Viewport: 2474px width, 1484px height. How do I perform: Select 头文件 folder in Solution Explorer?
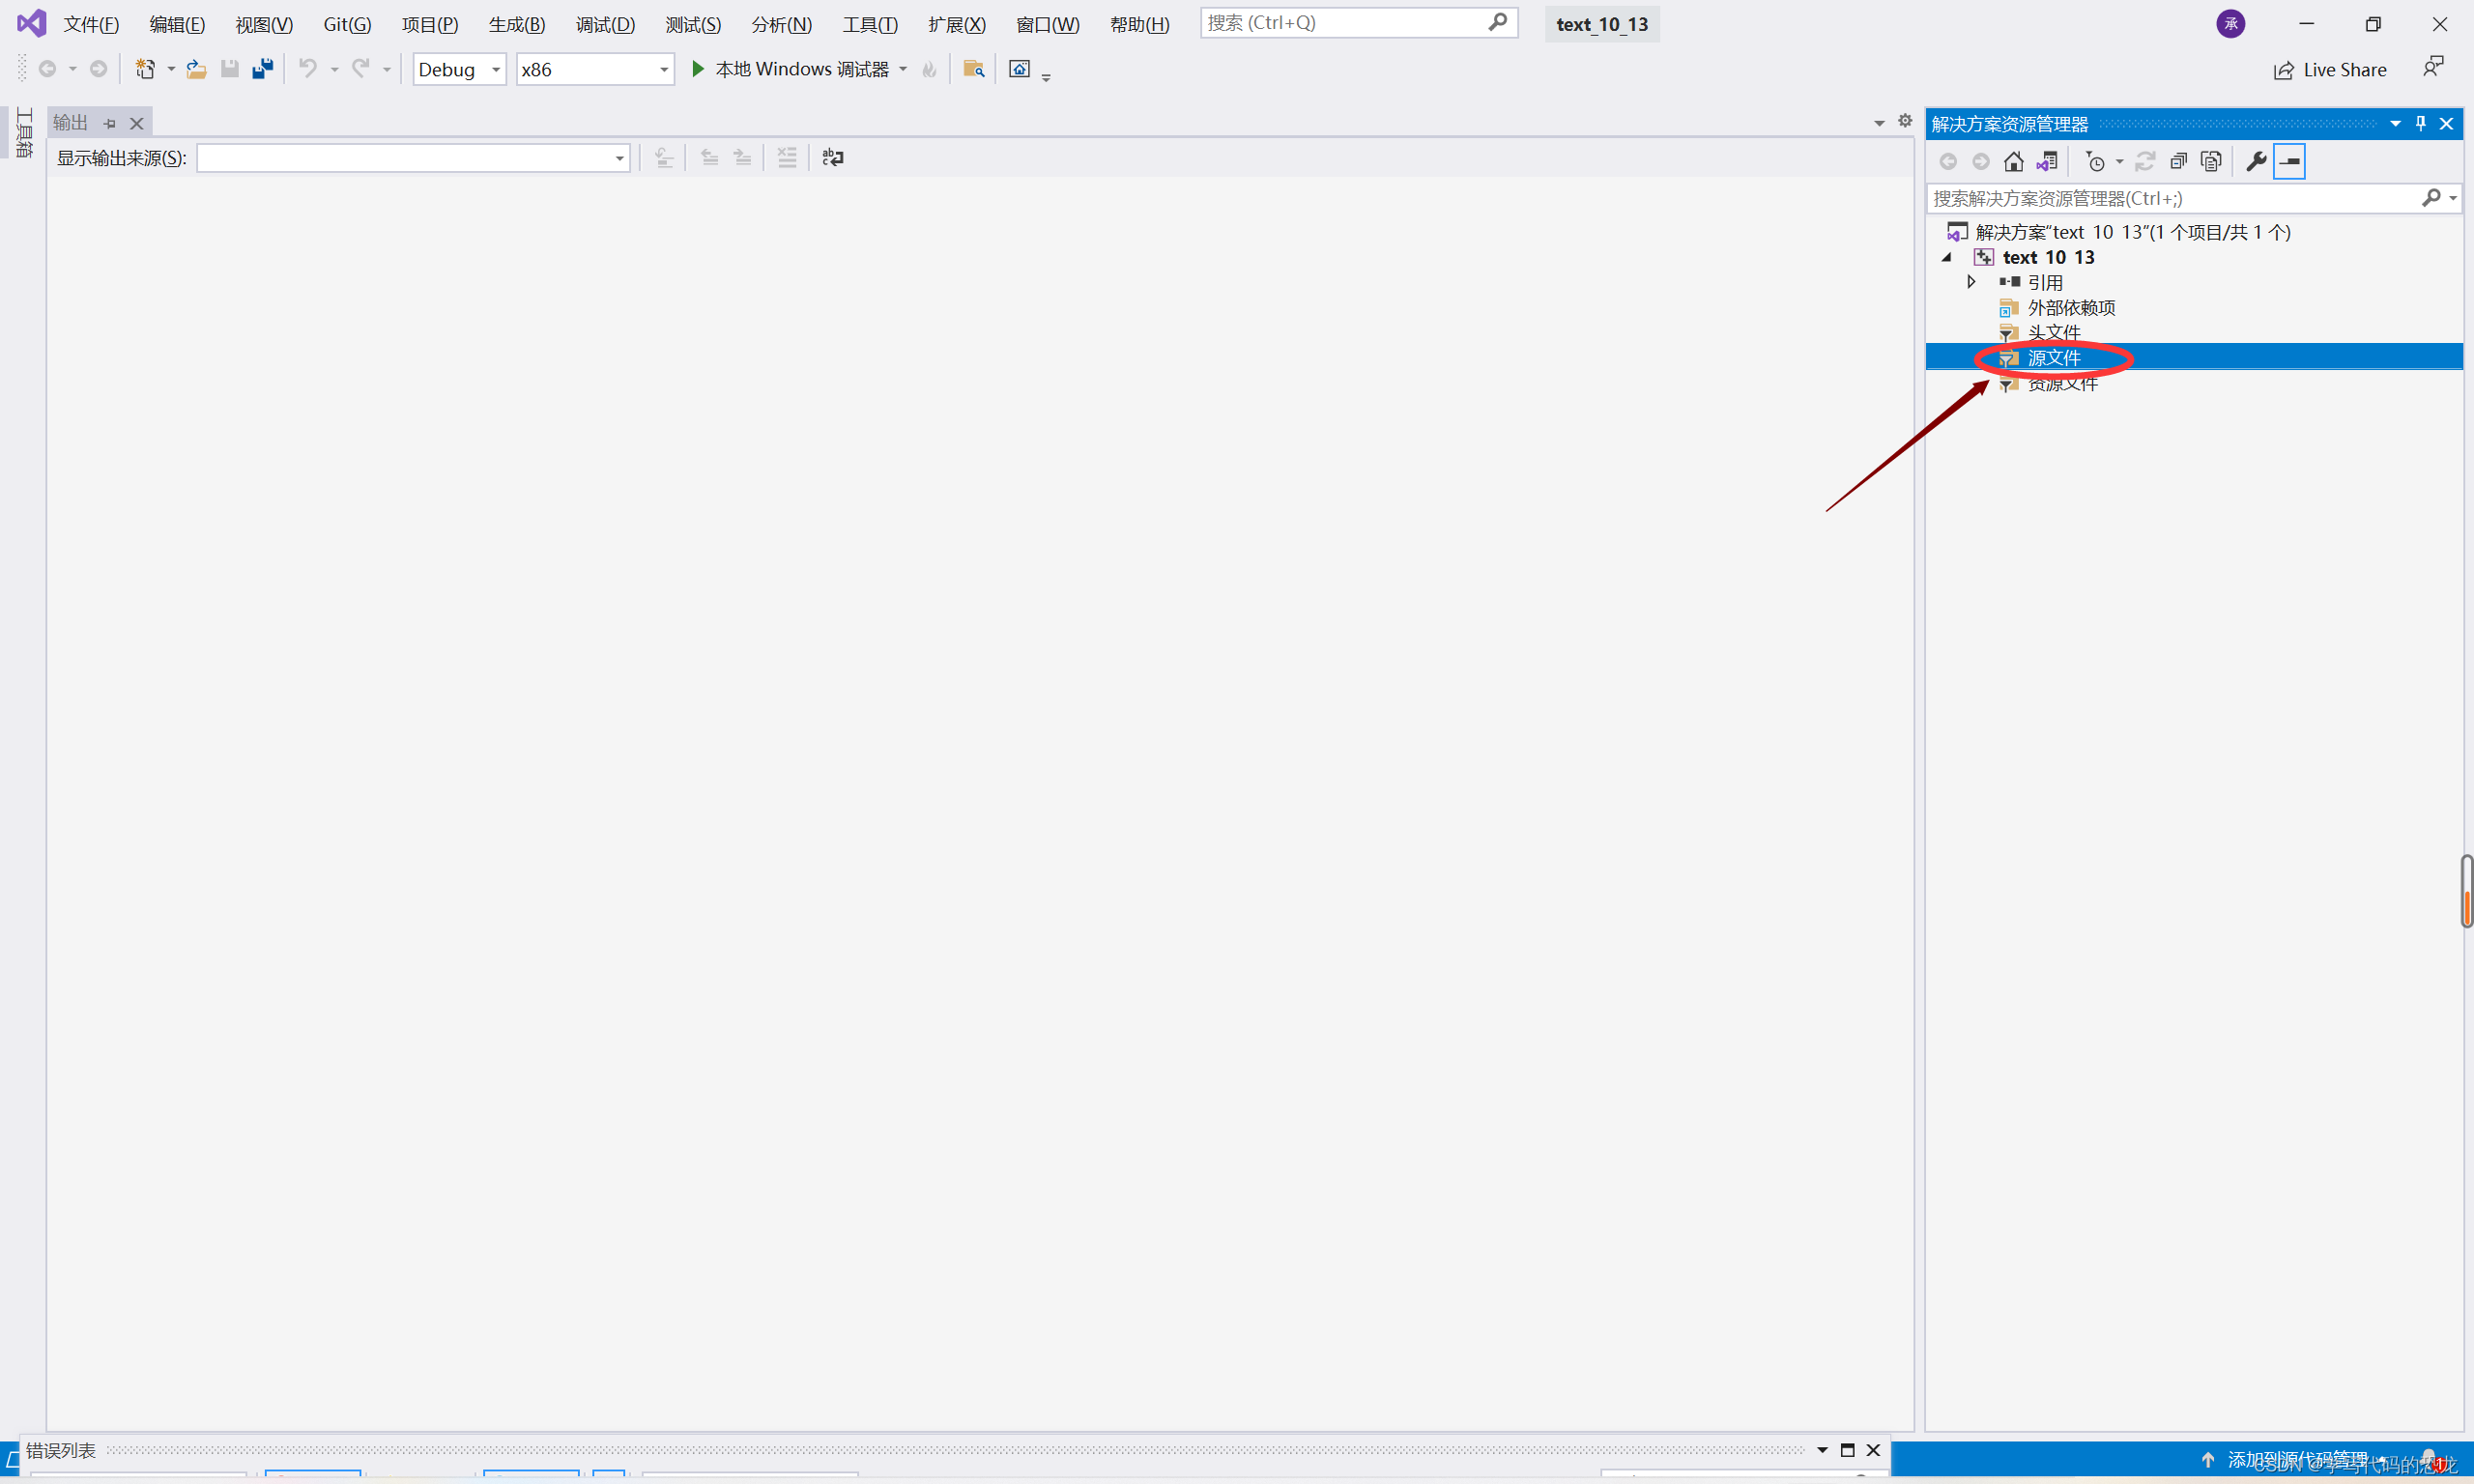pos(2053,332)
